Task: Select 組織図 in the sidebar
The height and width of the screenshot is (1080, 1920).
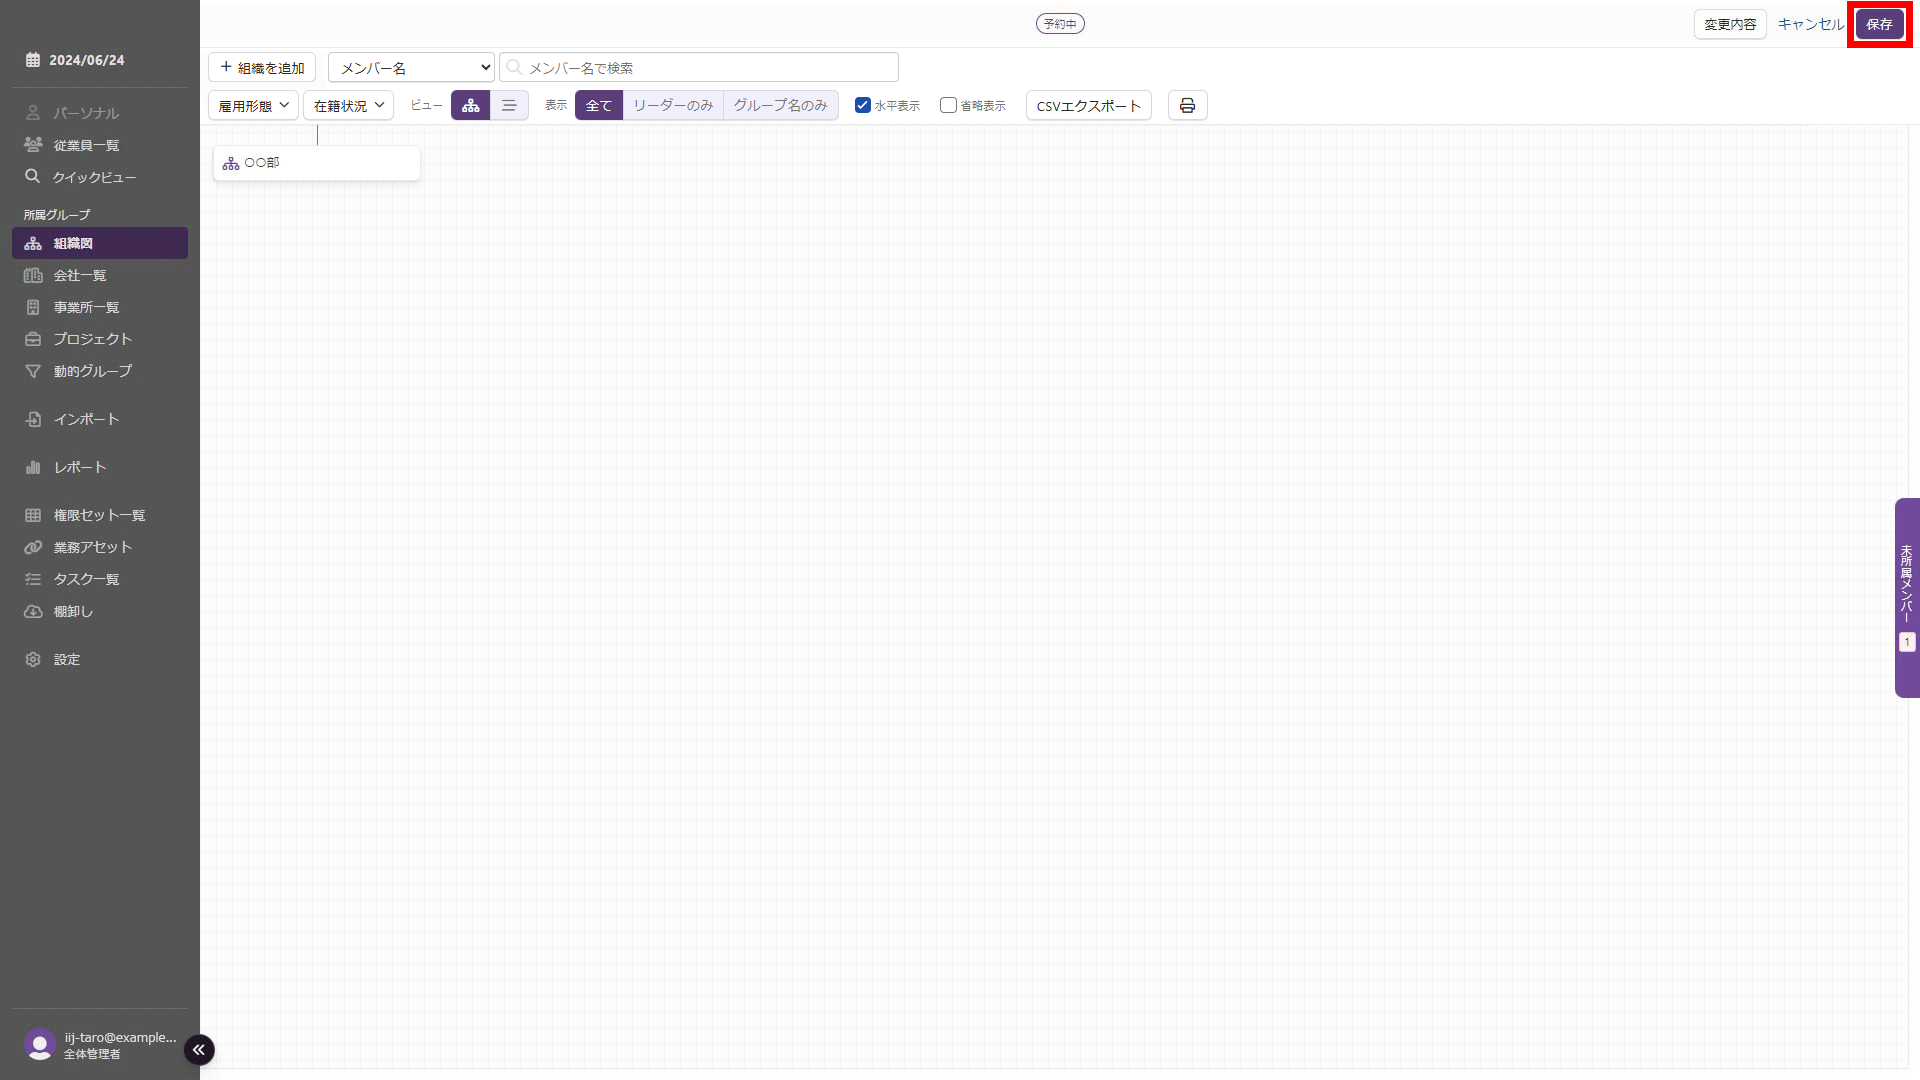Action: pos(100,243)
